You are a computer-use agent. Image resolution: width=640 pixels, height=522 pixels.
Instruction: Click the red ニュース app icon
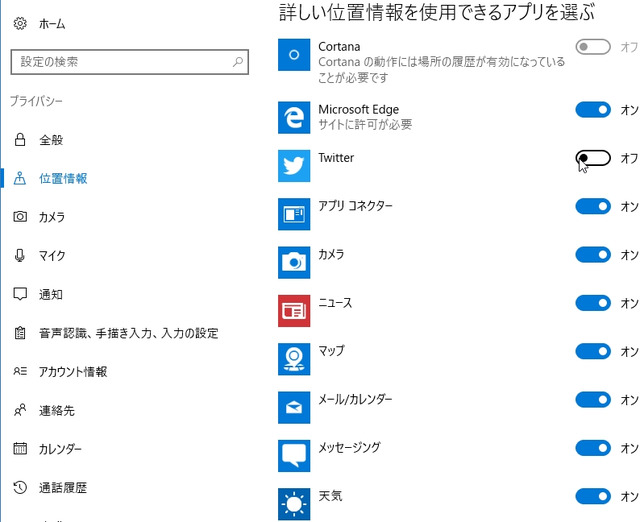(294, 311)
